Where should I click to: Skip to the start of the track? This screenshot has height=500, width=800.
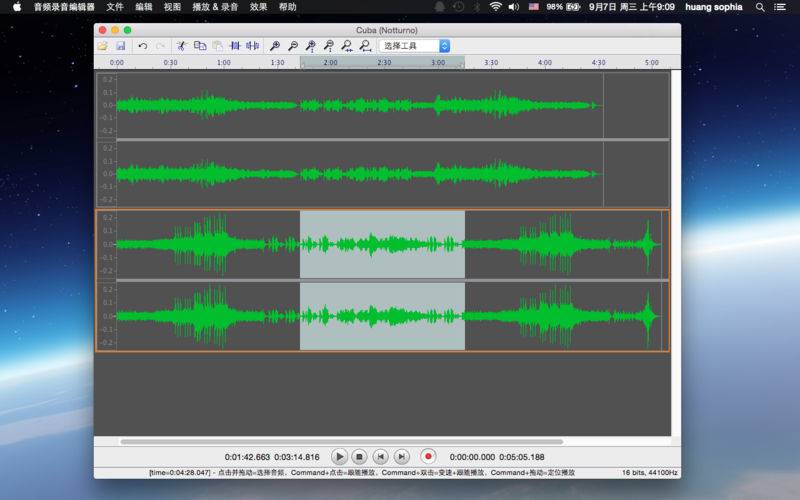(x=381, y=456)
